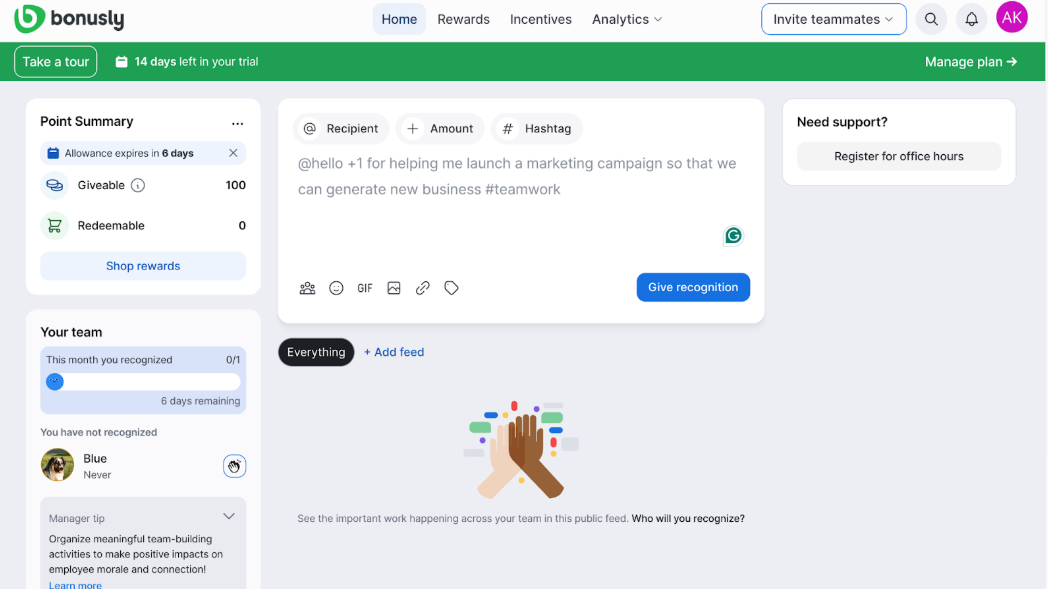Open the AK profile avatar
This screenshot has height=589, width=1048.
[1011, 17]
